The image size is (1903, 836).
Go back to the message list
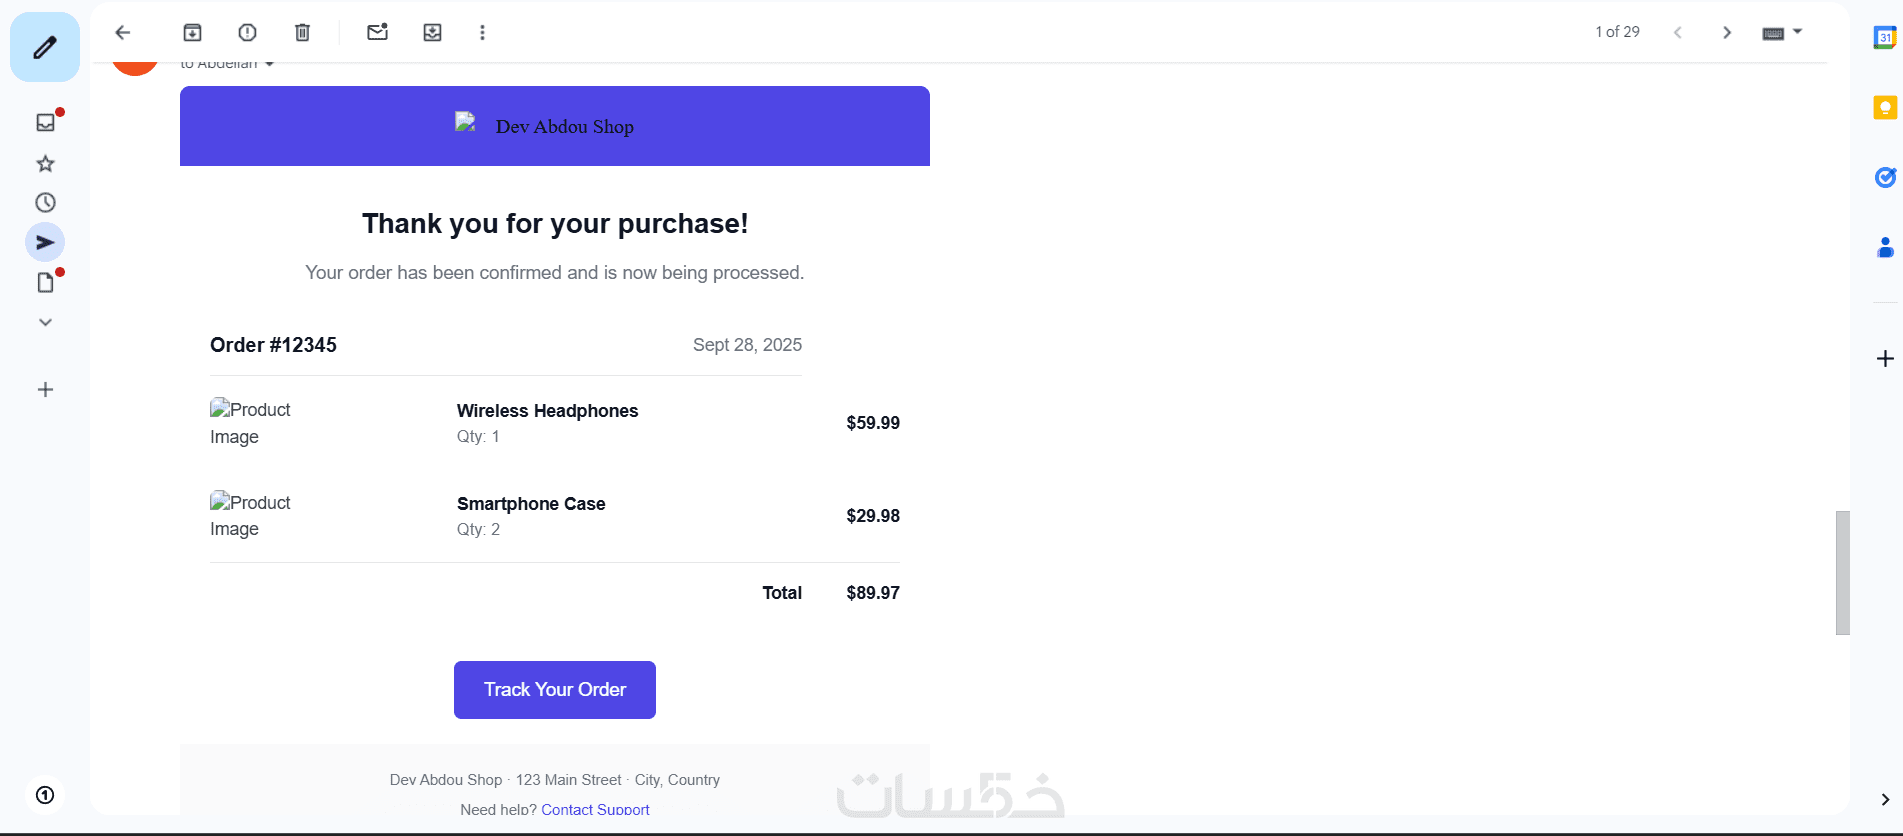point(123,33)
